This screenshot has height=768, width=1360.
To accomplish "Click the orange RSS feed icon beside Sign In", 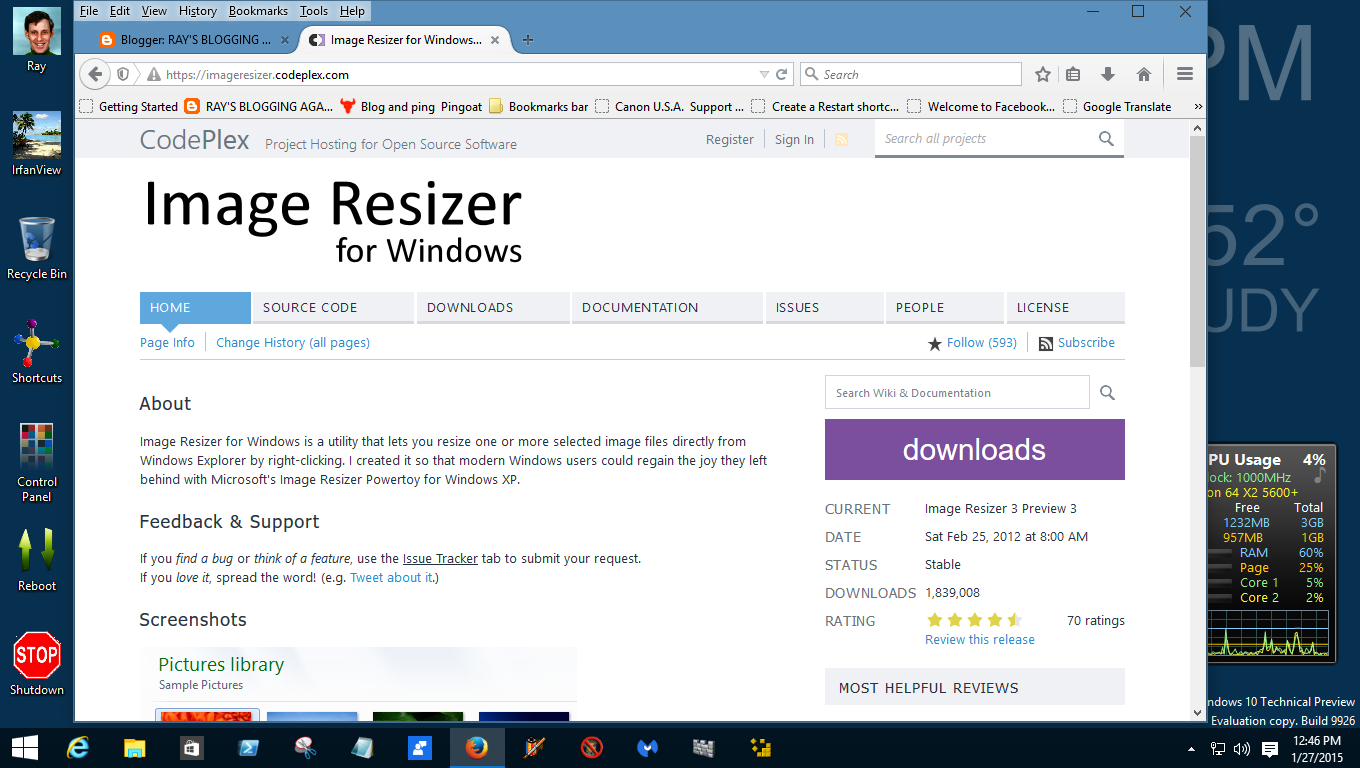I will tap(841, 140).
